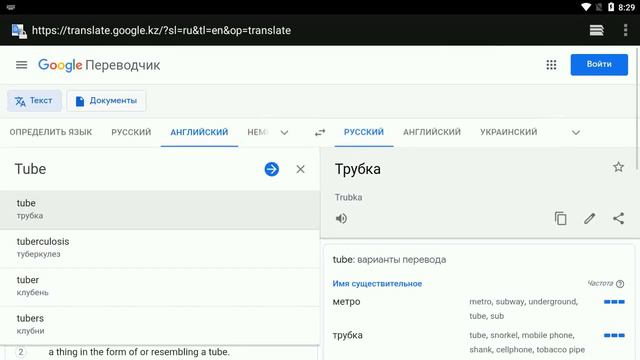Choose Английский as source language
This screenshot has height=360, width=640.
click(x=199, y=132)
